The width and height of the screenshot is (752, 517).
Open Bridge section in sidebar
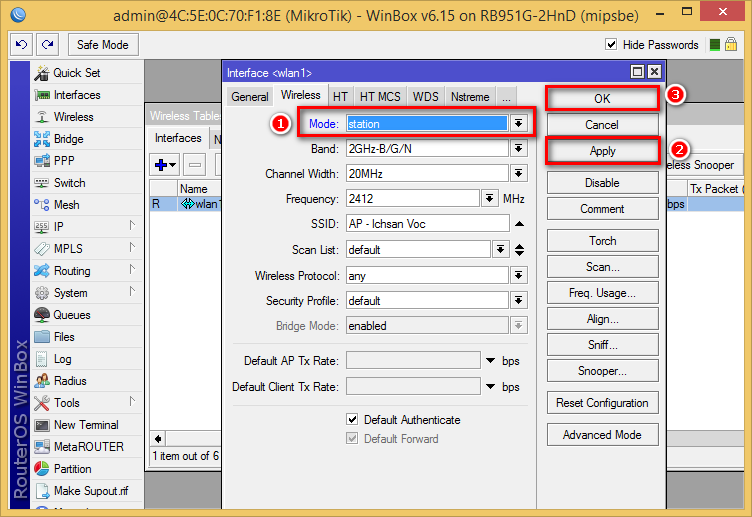pos(69,139)
